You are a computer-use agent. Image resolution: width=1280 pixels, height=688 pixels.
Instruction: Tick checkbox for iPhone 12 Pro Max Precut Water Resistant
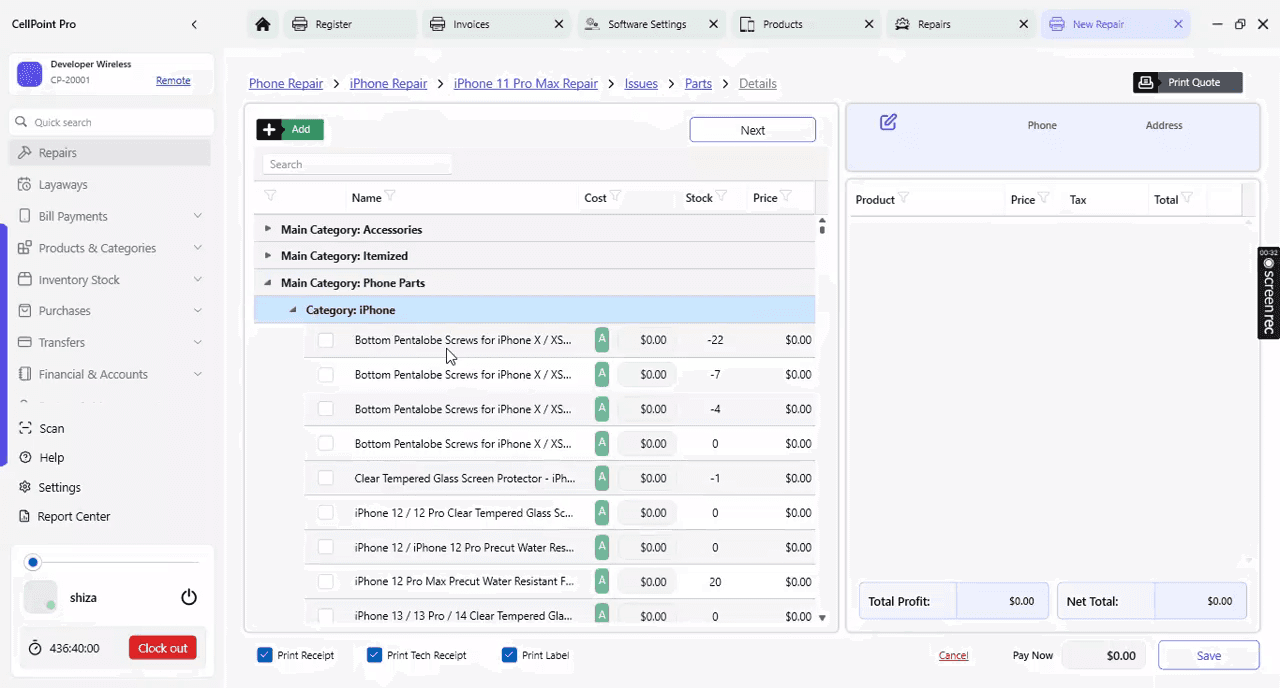click(x=326, y=581)
